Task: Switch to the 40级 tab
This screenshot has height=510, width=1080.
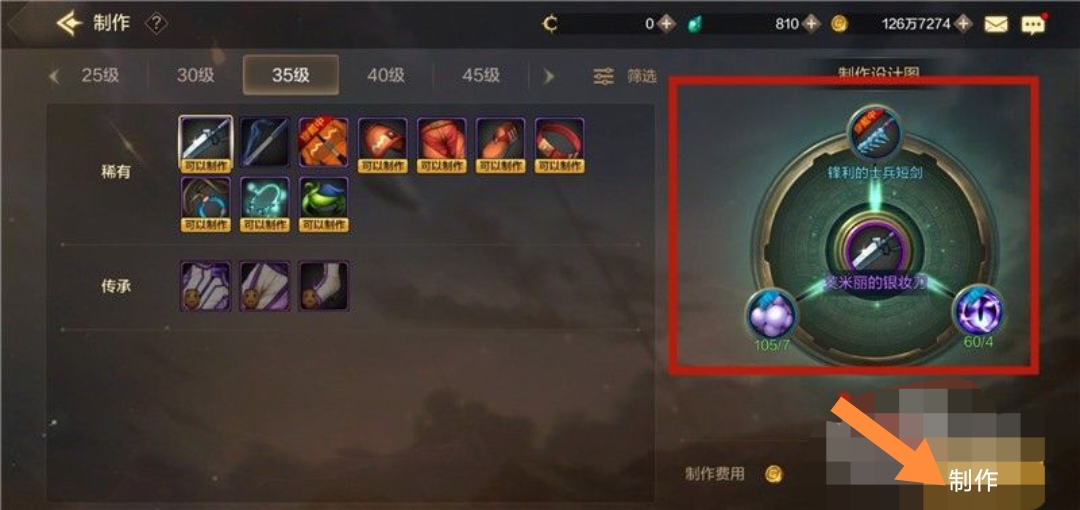Action: click(386, 75)
